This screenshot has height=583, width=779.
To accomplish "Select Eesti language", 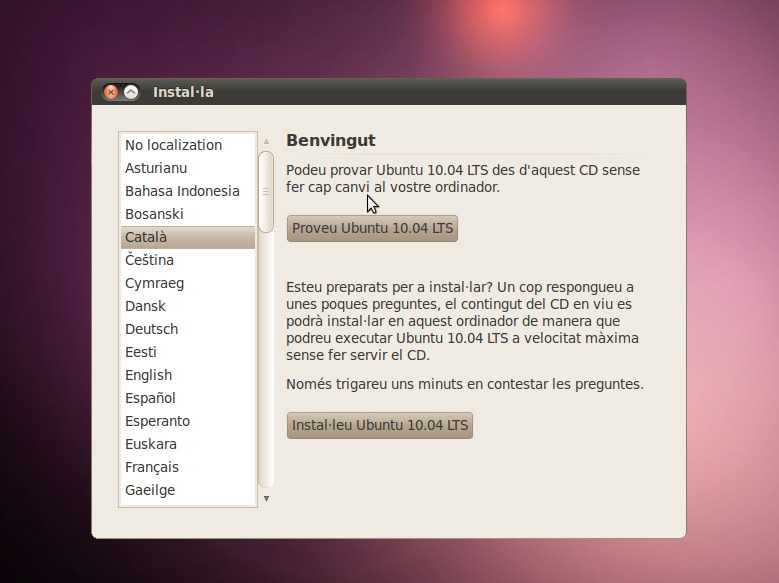I will 188,352.
